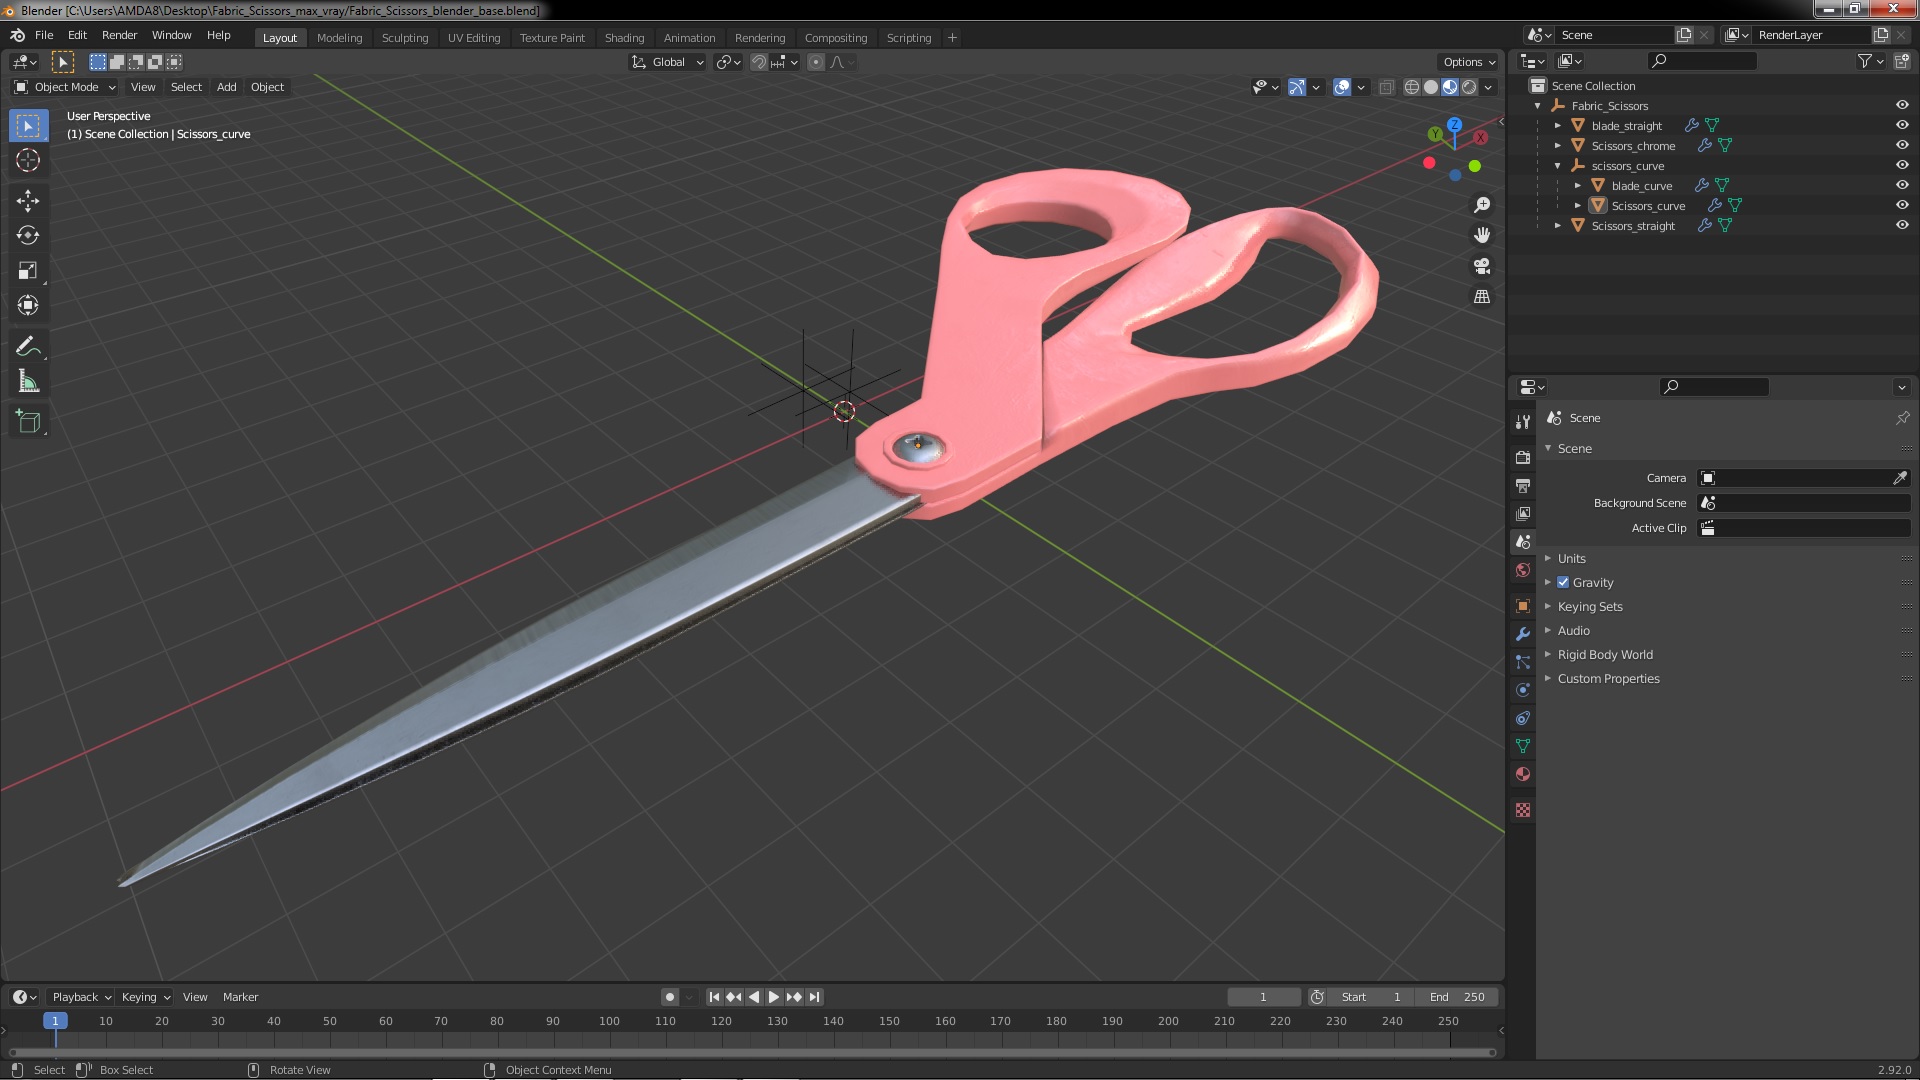Activate the Move tool
1920x1080 pixels.
pyautogui.click(x=28, y=200)
